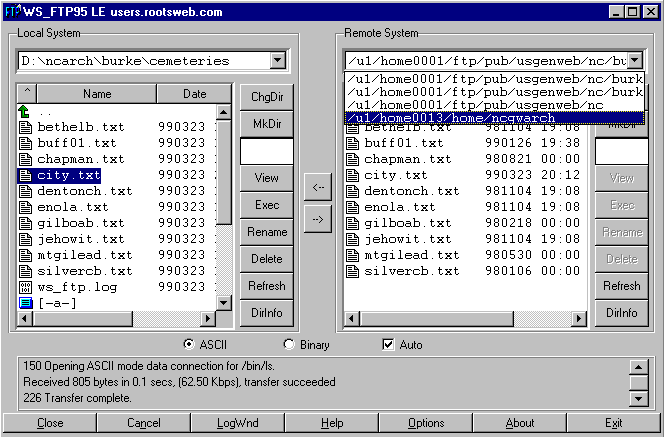Toggle the Auto checkbox

pyautogui.click(x=389, y=345)
